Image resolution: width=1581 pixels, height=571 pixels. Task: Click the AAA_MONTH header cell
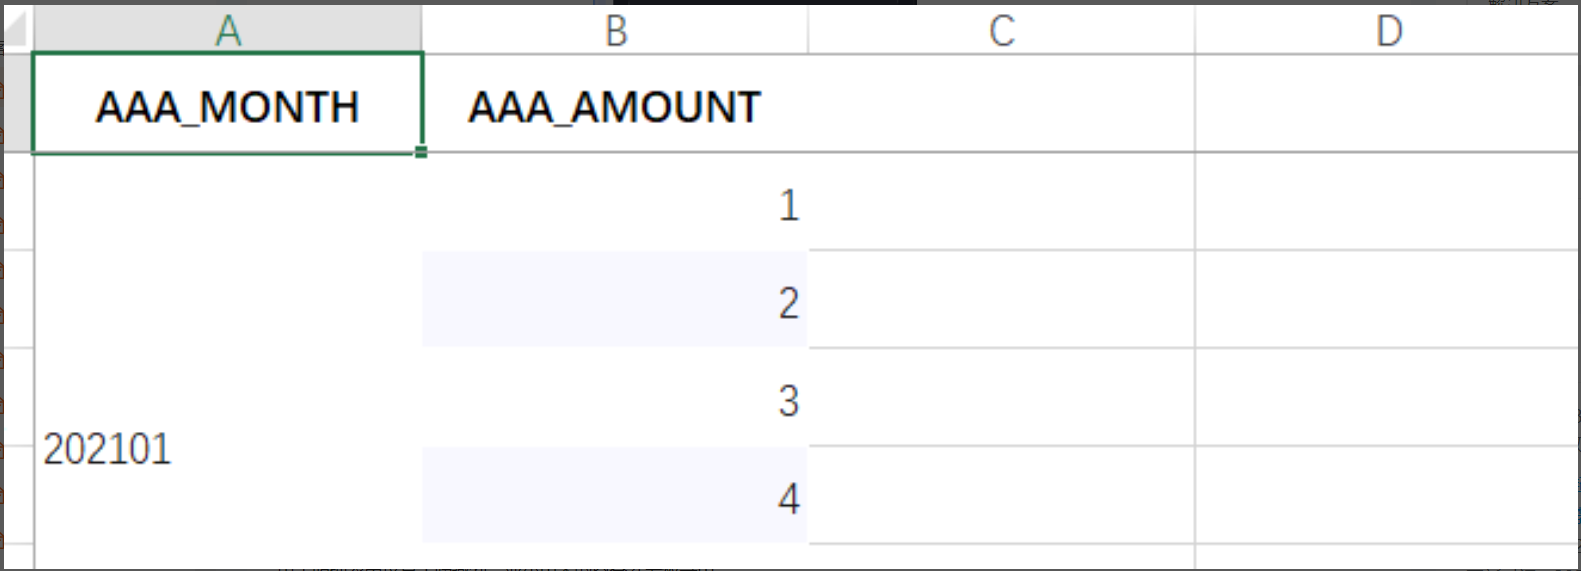228,105
